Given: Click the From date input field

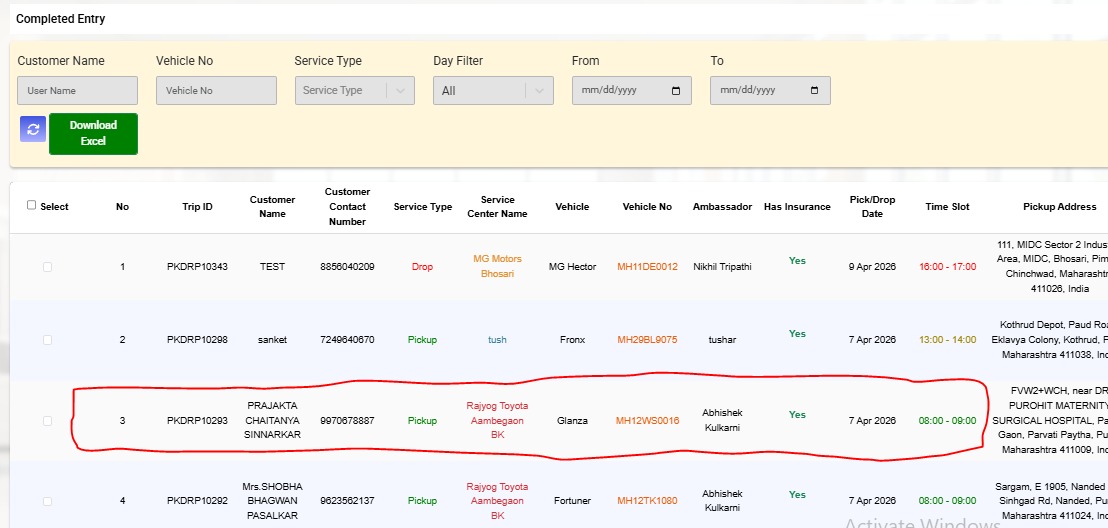Looking at the screenshot, I should point(620,91).
